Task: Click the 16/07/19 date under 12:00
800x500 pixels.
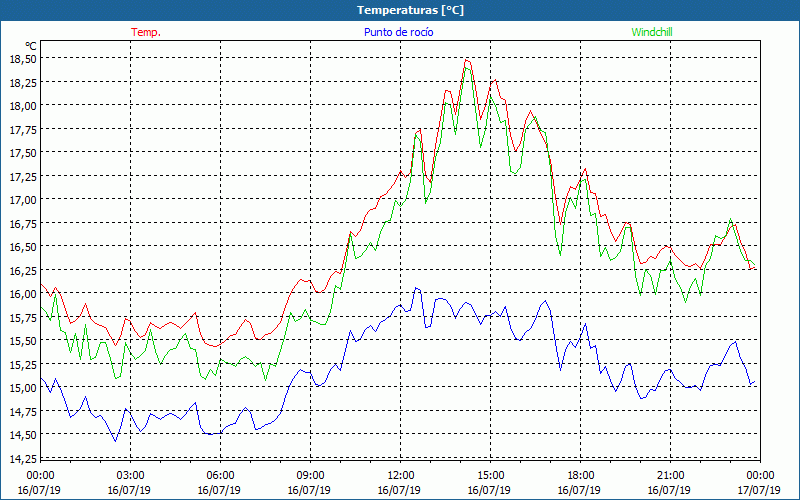Action: (399, 490)
